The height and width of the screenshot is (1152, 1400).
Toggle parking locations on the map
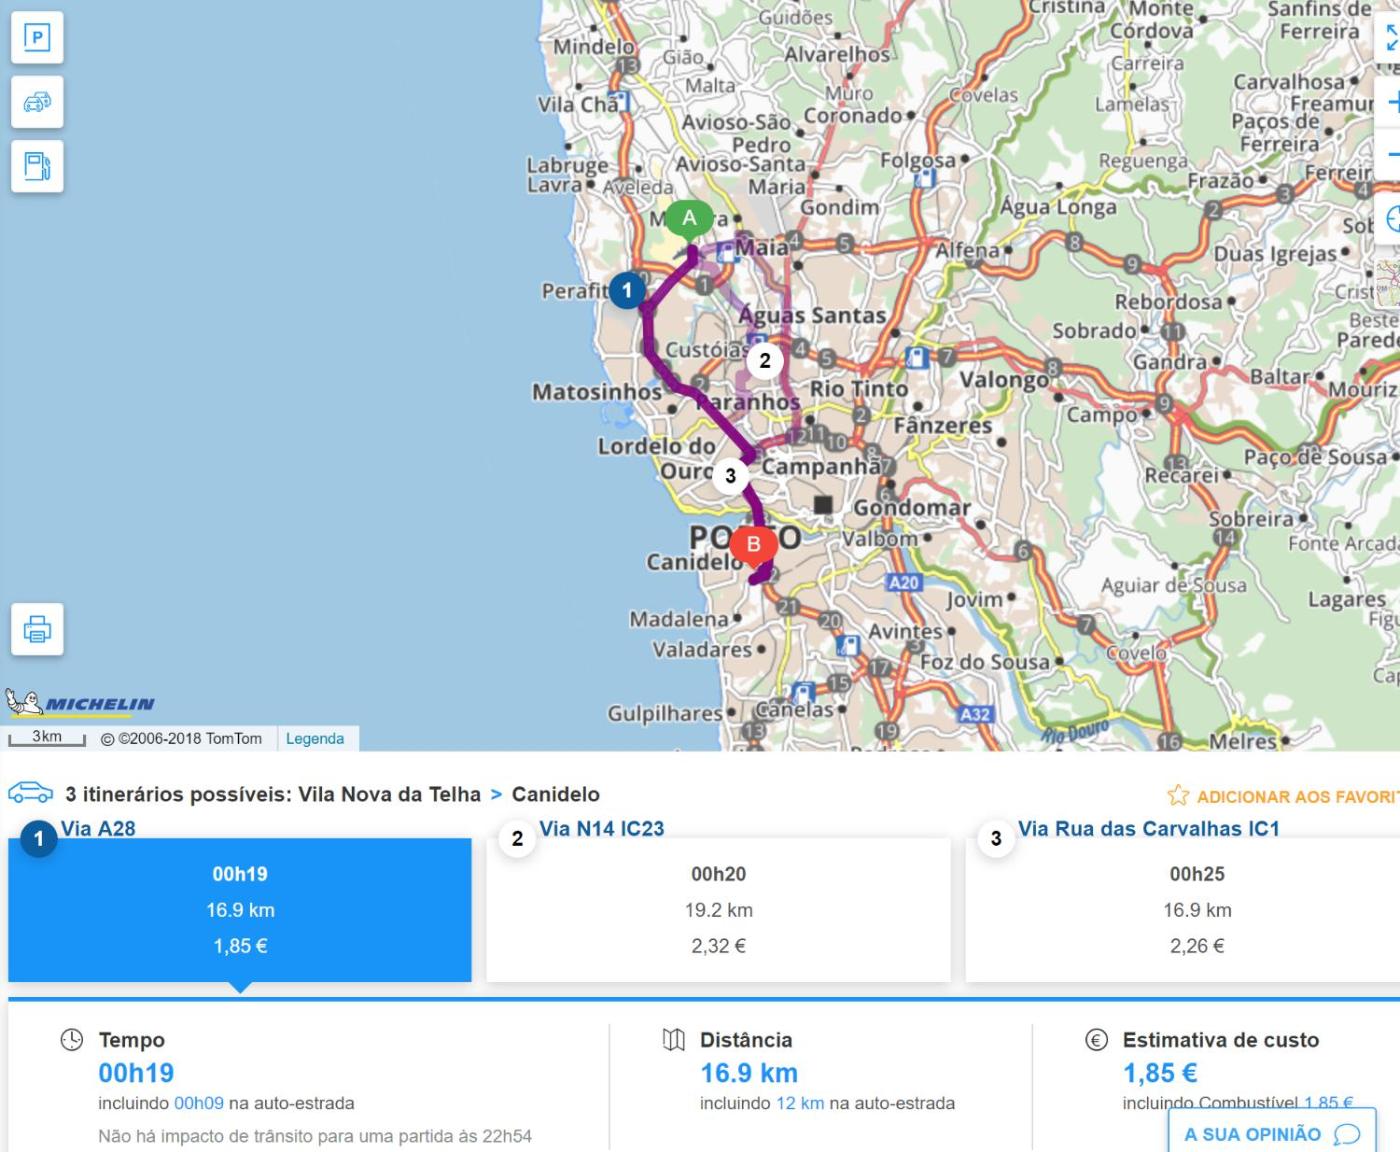(x=37, y=38)
